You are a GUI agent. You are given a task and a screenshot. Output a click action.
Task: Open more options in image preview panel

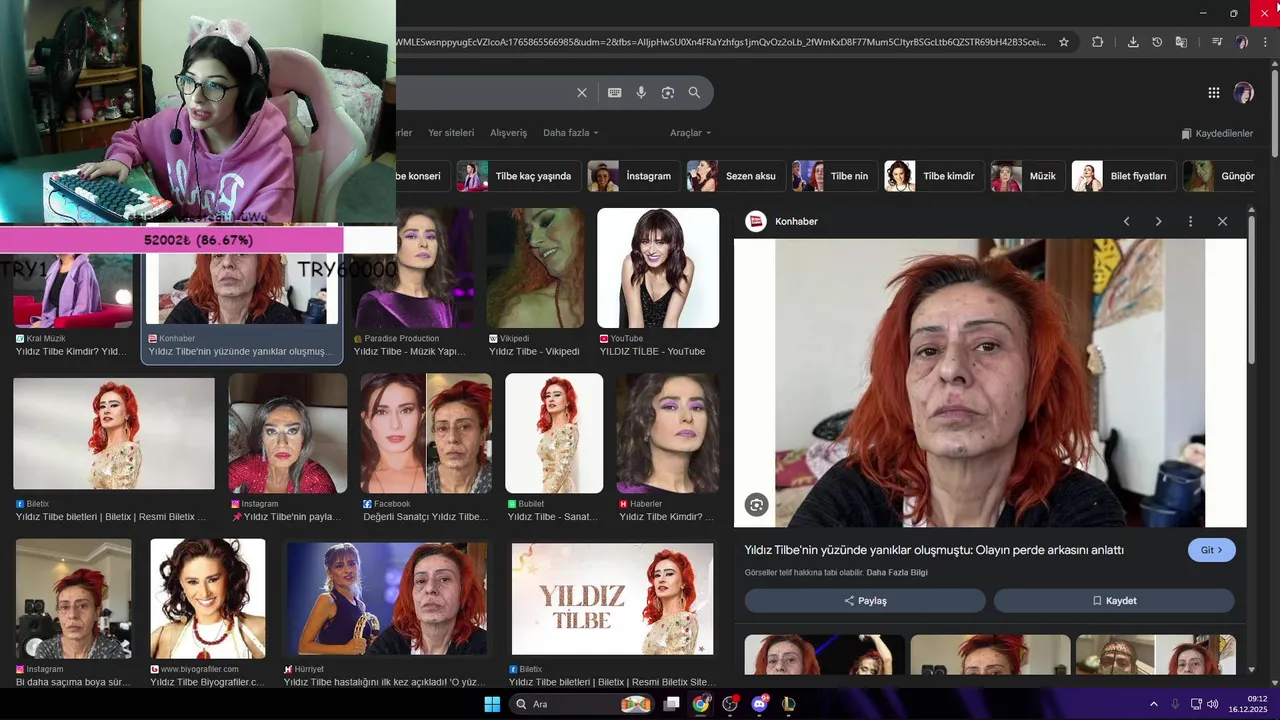pos(1190,221)
